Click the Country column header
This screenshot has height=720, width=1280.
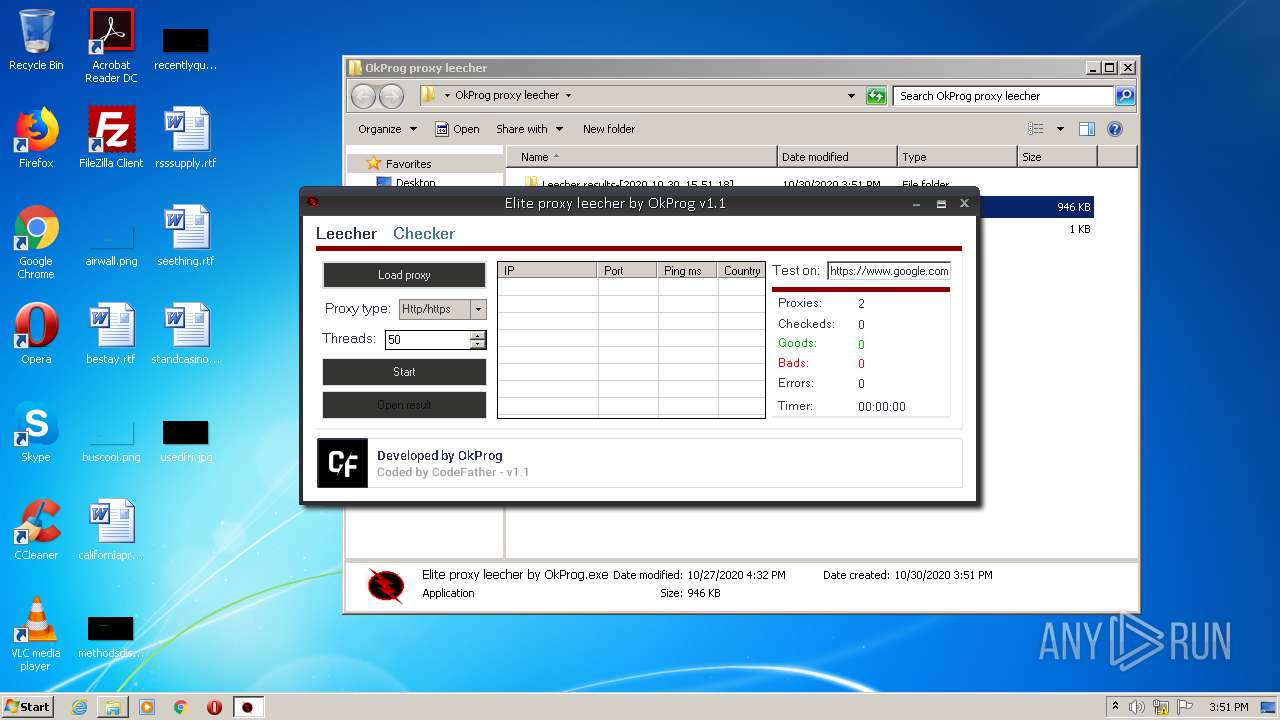coord(741,271)
